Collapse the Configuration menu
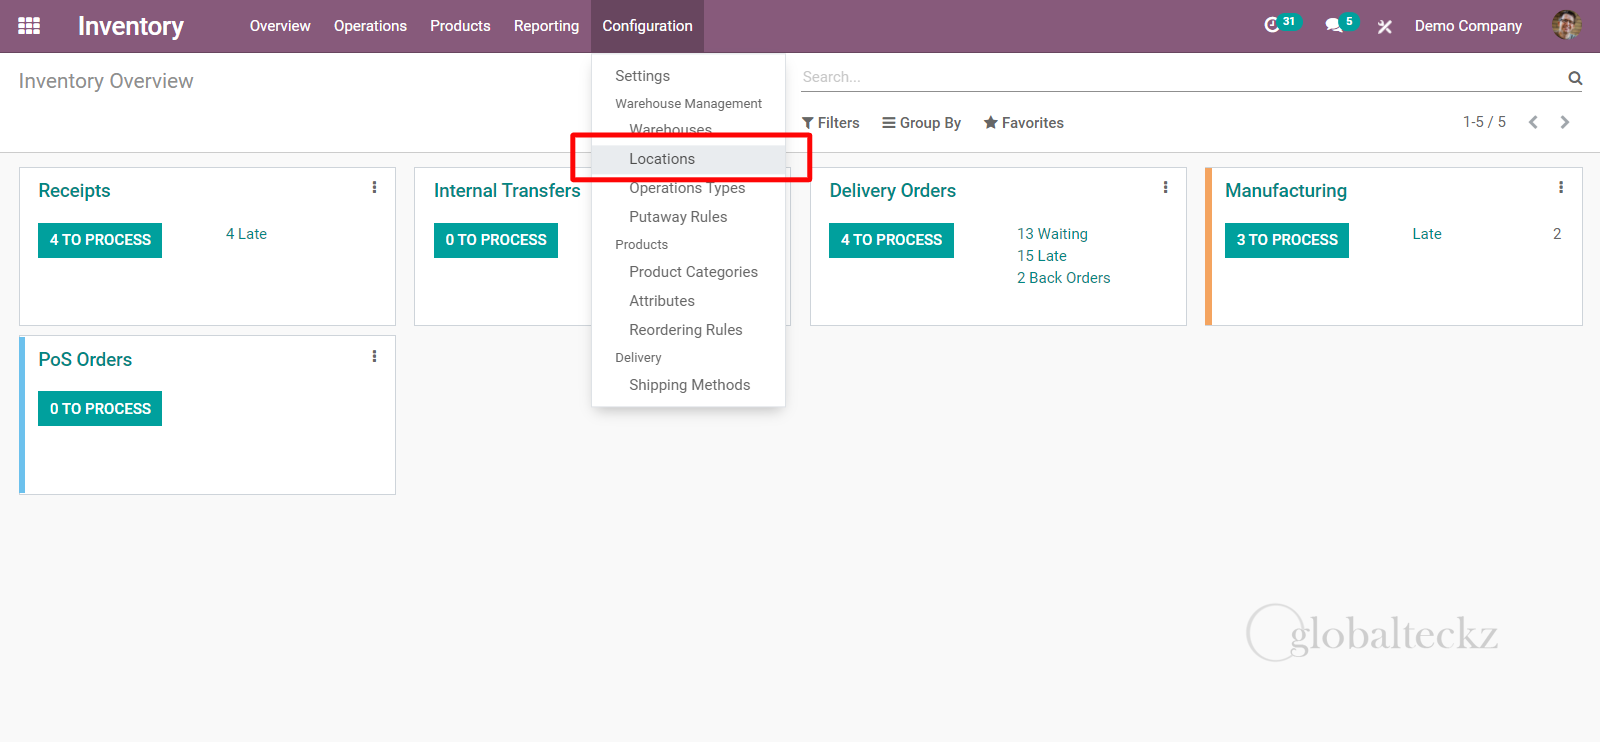The height and width of the screenshot is (742, 1600). pos(647,26)
